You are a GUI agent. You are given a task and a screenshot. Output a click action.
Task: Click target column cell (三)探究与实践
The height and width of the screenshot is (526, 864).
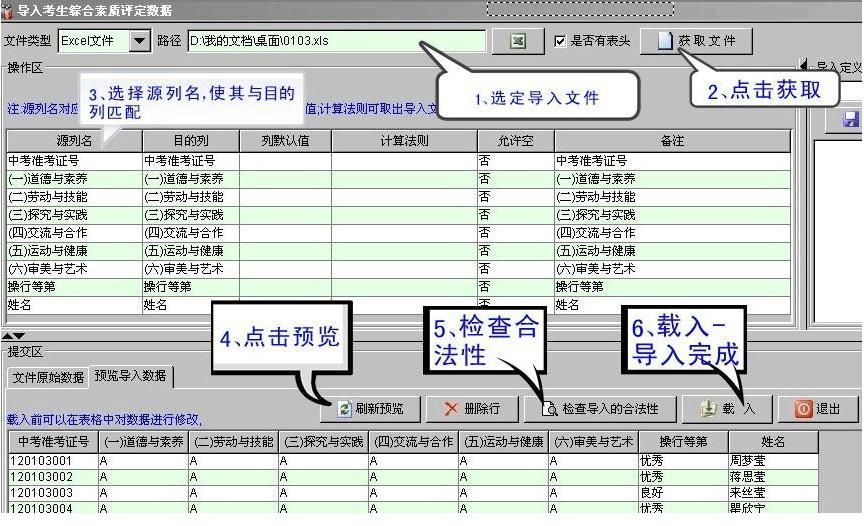[191, 215]
